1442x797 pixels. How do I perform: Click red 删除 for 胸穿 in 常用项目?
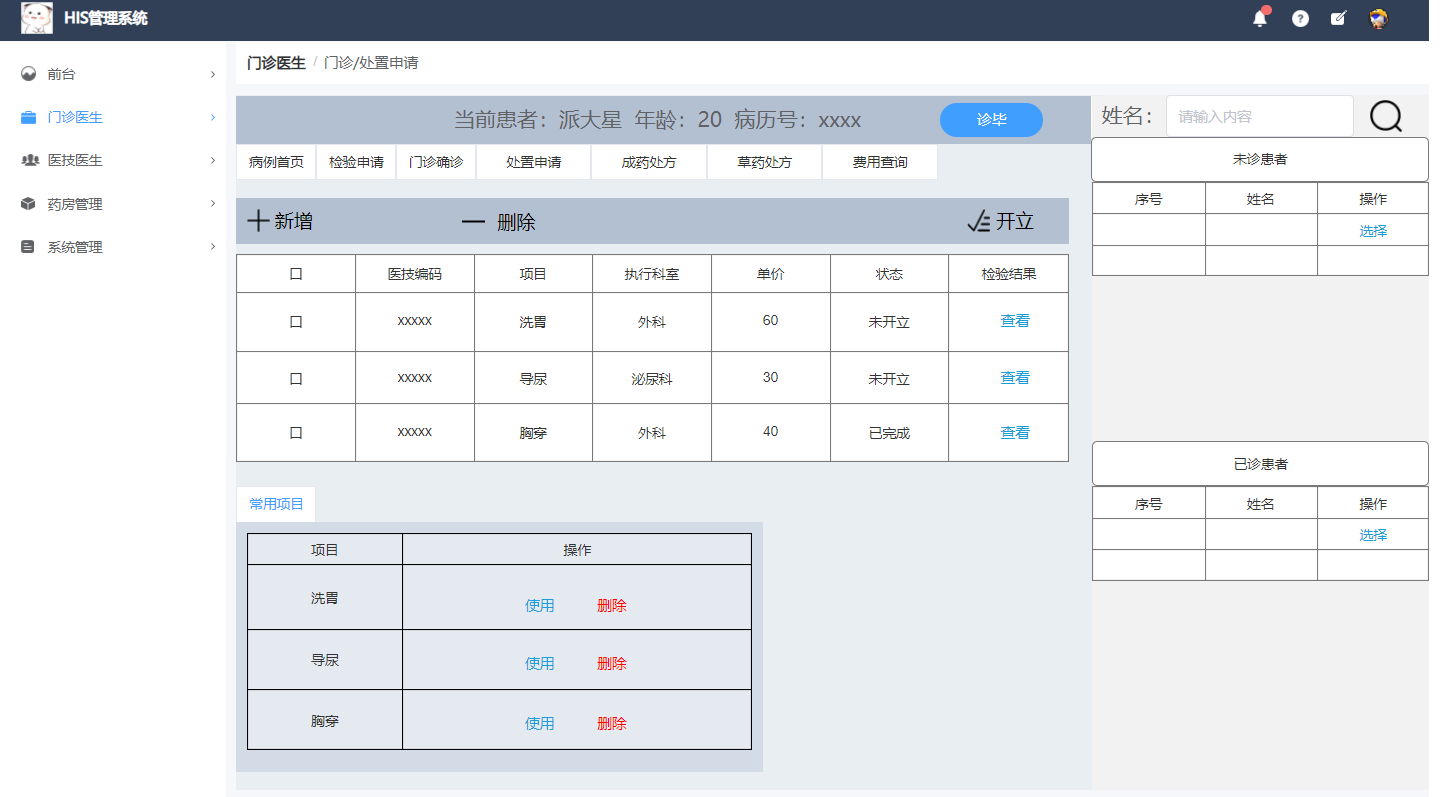pos(612,724)
